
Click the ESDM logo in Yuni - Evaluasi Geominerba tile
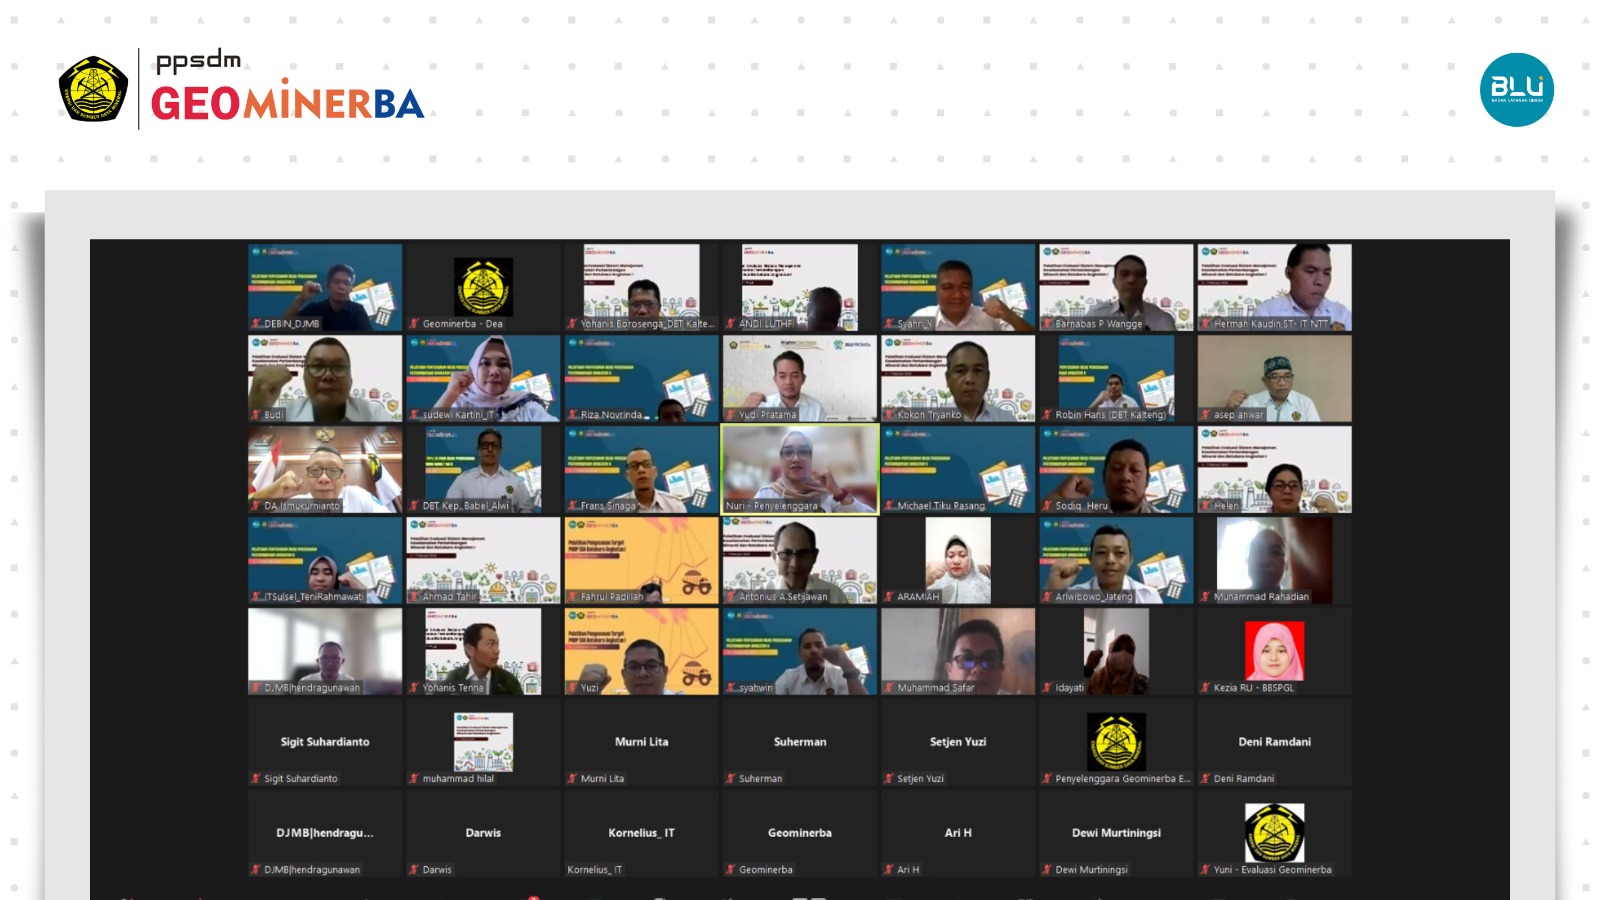[1274, 832]
